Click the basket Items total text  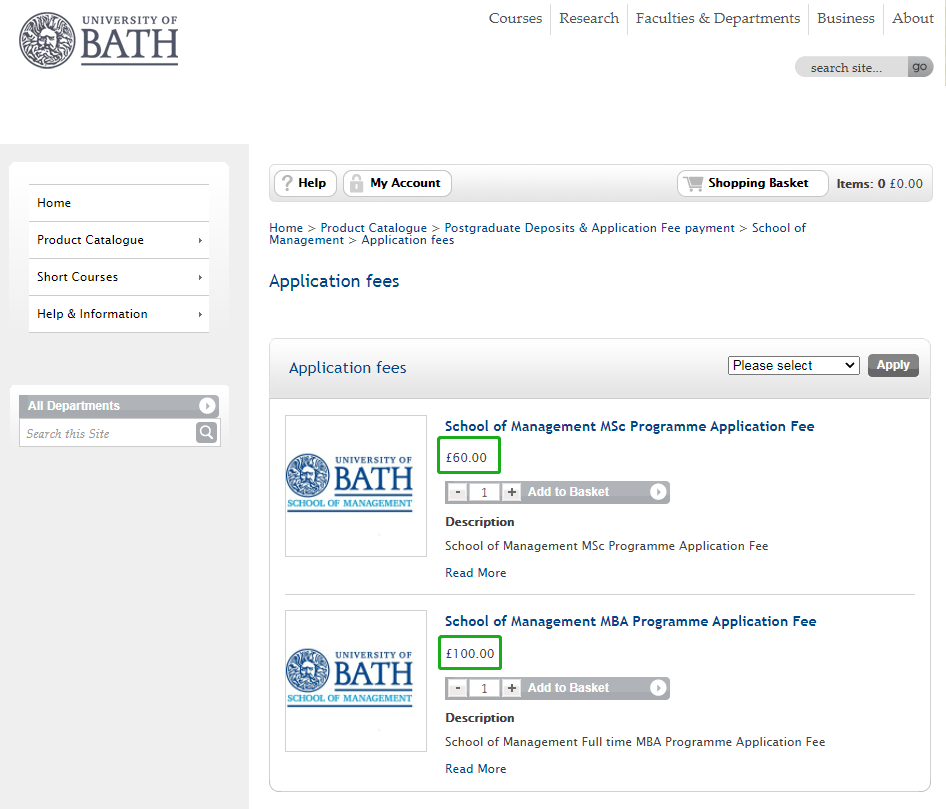coord(879,183)
